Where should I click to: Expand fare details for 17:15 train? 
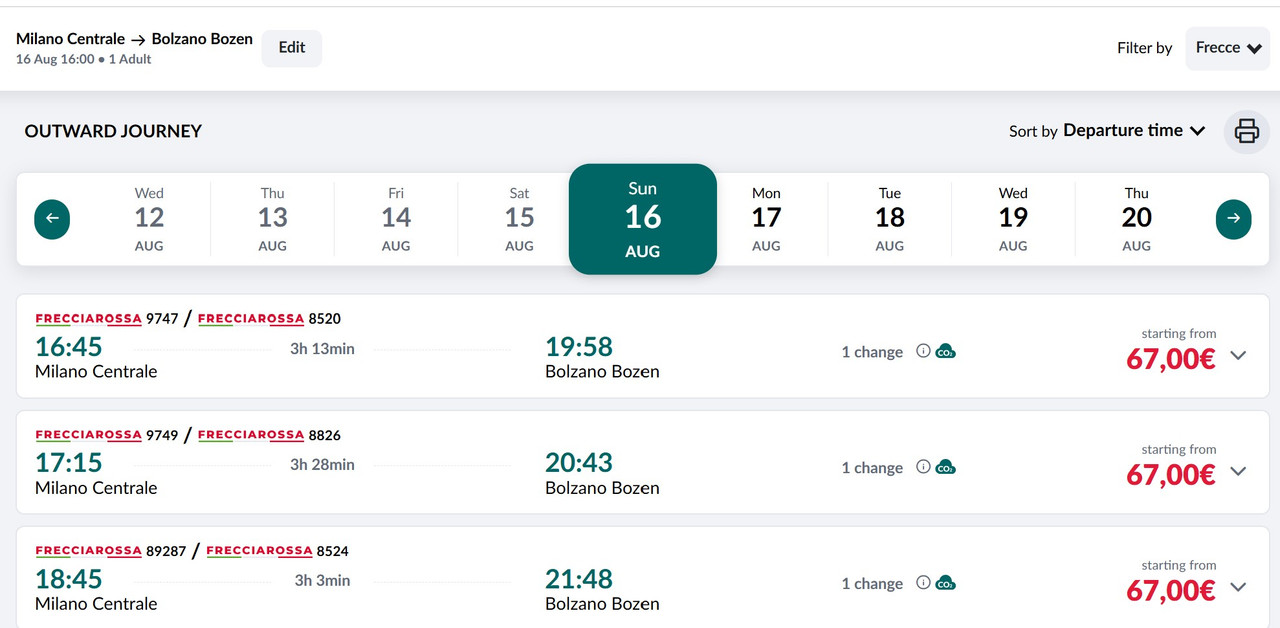click(x=1238, y=471)
